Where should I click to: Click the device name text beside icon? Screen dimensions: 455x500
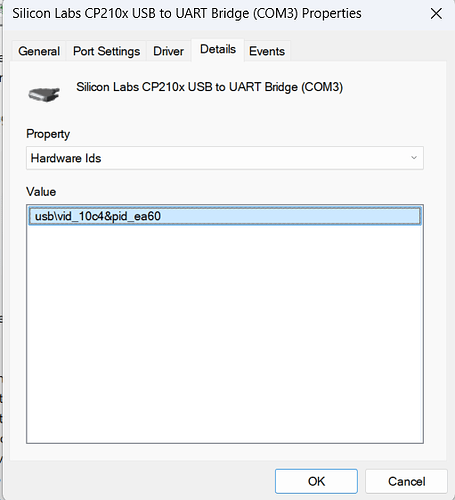209,87
